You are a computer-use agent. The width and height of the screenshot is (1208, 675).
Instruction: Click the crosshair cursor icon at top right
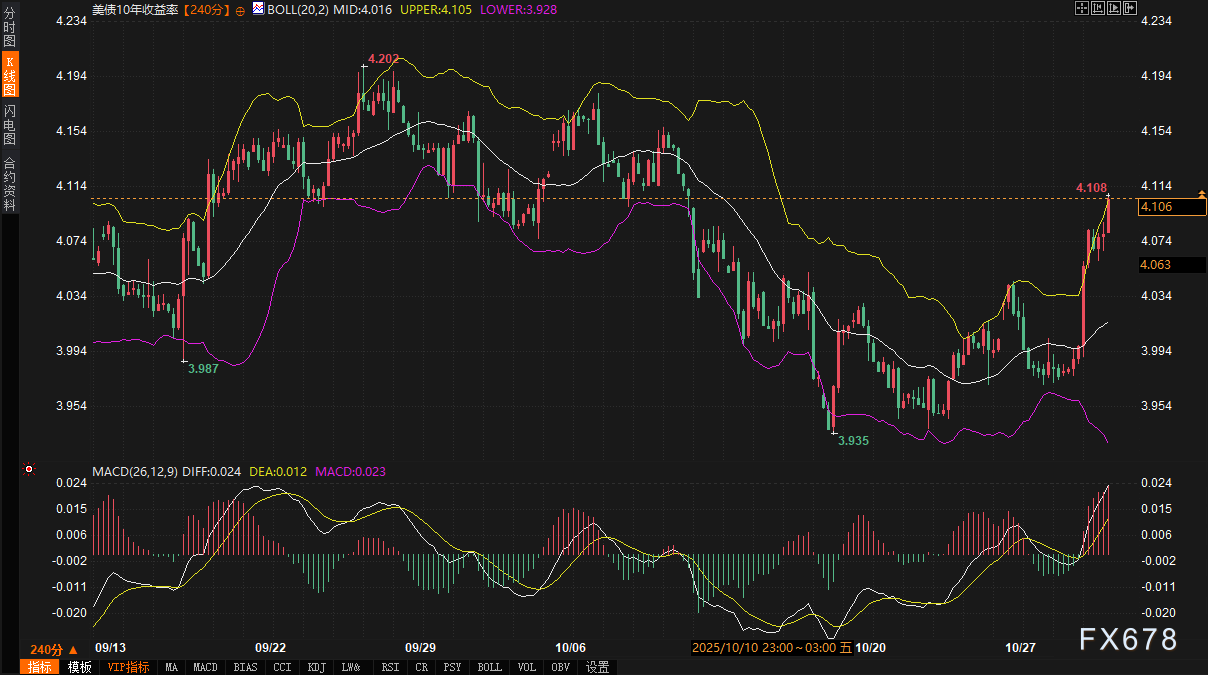coord(1081,8)
